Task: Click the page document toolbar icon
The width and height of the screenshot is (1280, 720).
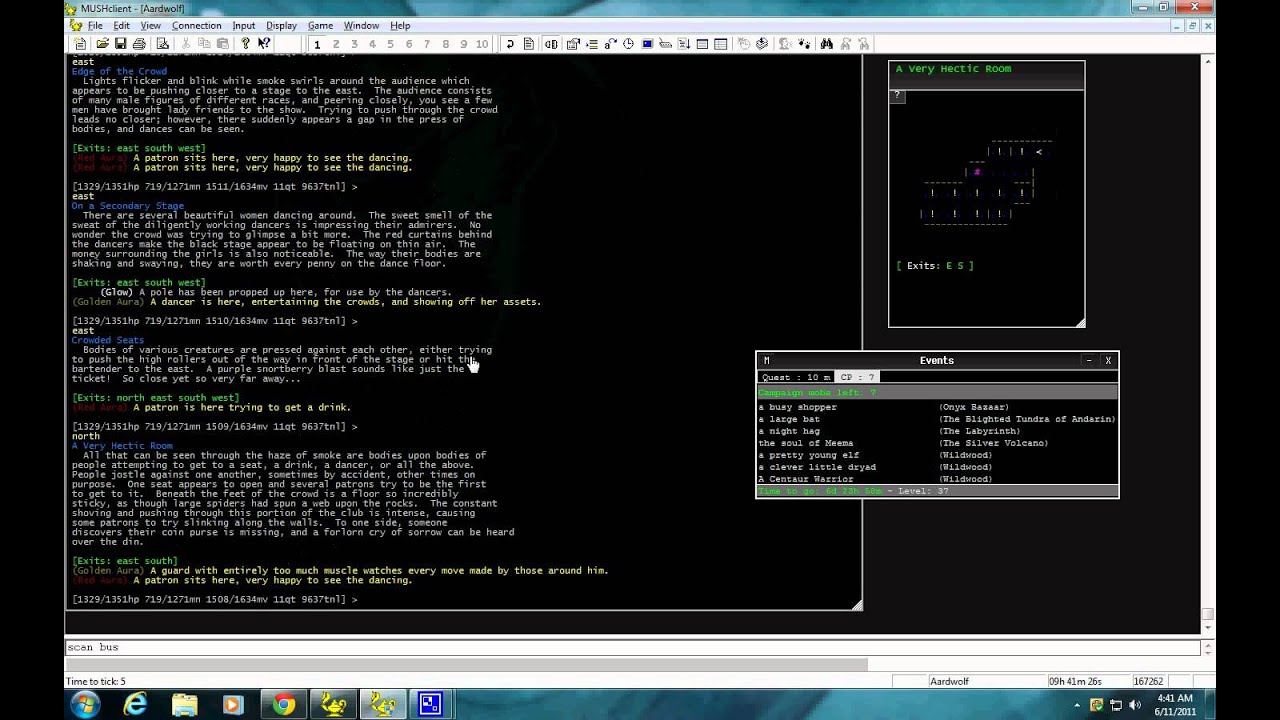Action: tap(529, 44)
